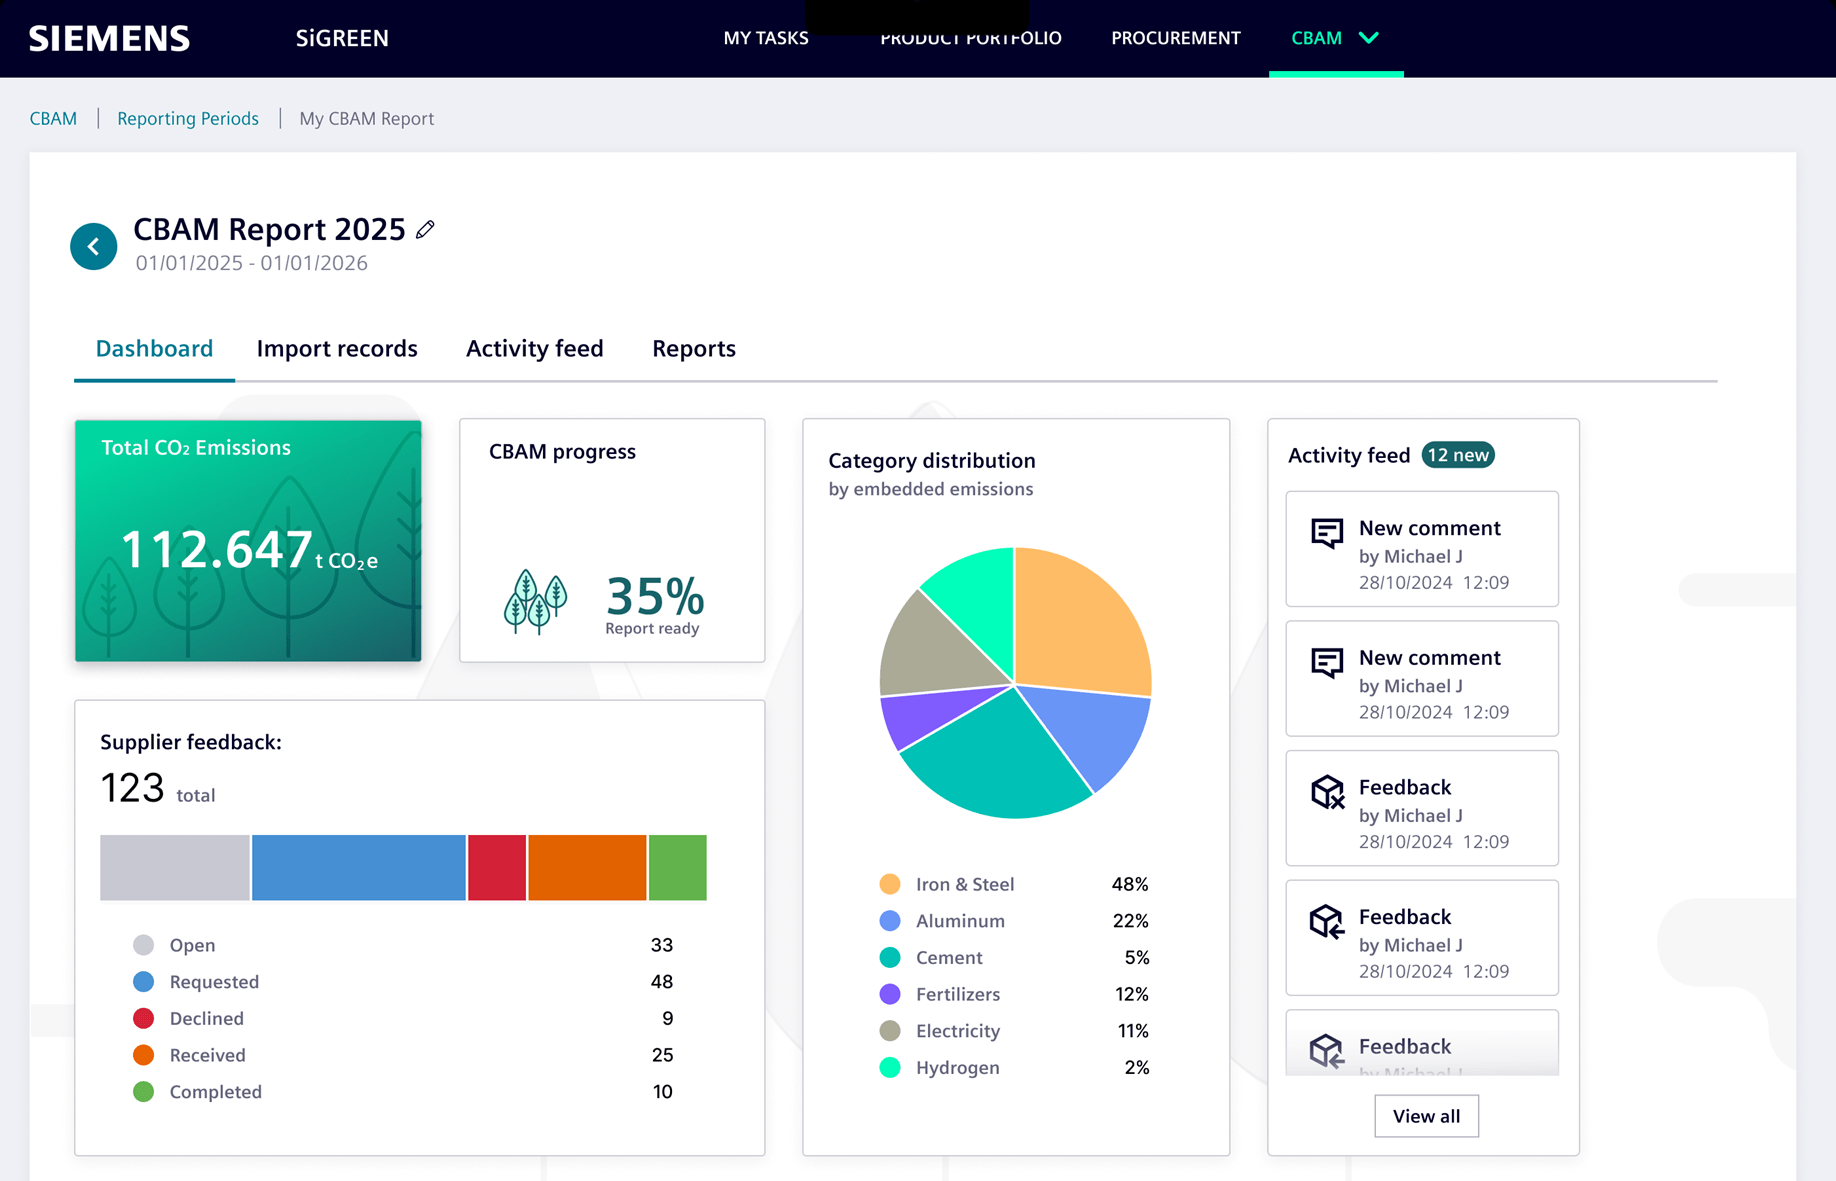Image resolution: width=1836 pixels, height=1181 pixels.
Task: Click the back arrow circle button
Action: click(x=94, y=246)
